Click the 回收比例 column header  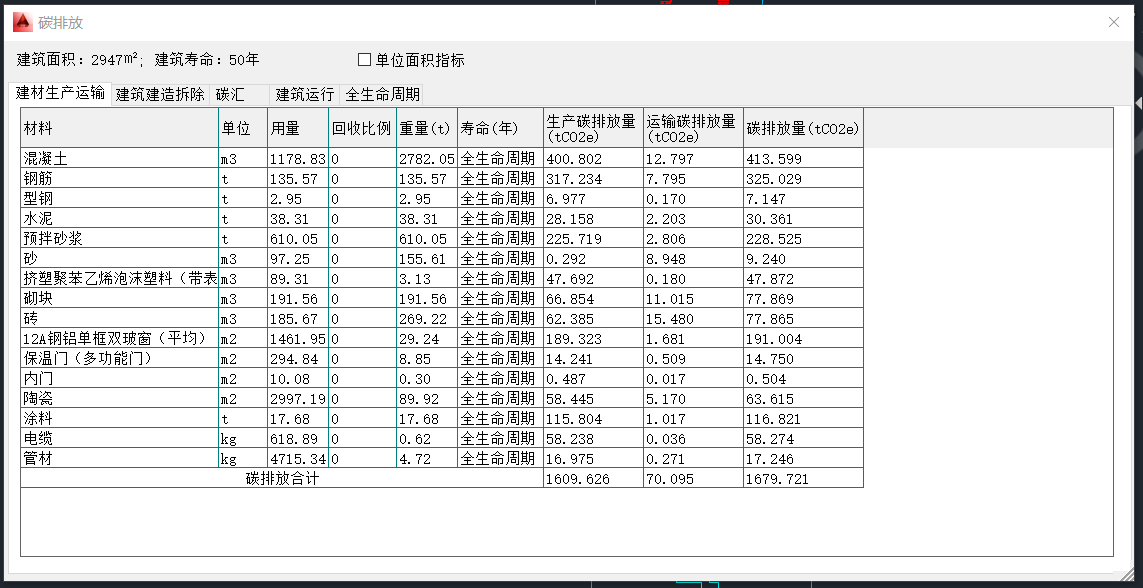click(362, 129)
